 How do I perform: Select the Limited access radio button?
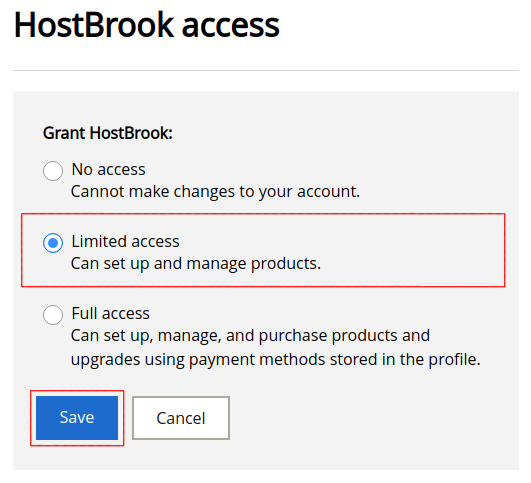pyautogui.click(x=53, y=243)
